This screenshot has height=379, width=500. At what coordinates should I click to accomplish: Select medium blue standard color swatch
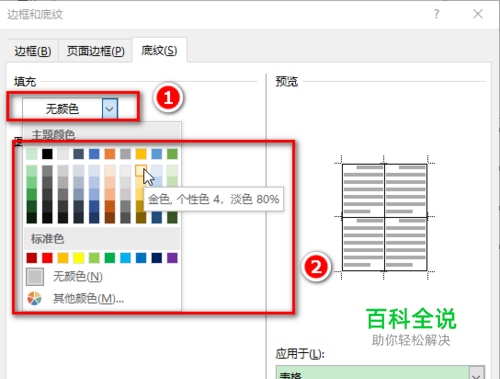point(141,258)
